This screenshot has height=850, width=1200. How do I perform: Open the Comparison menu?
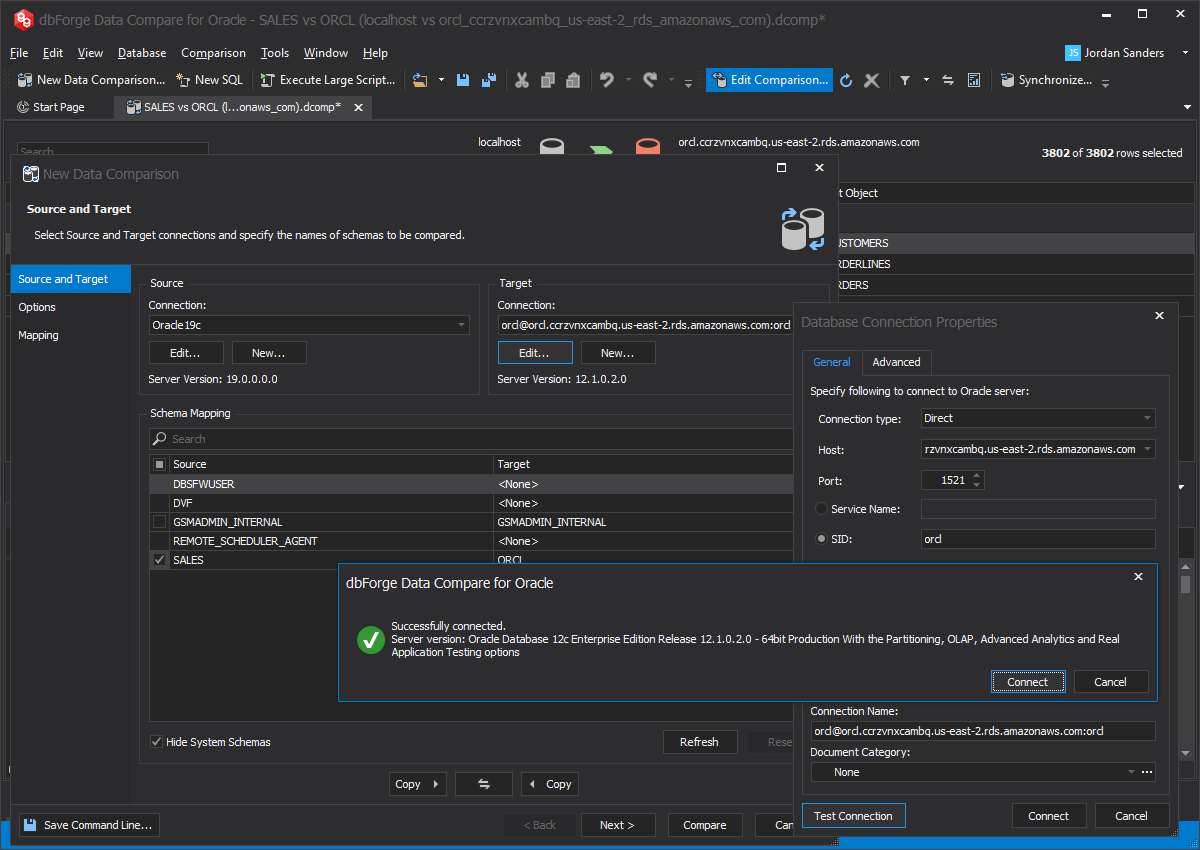(213, 53)
